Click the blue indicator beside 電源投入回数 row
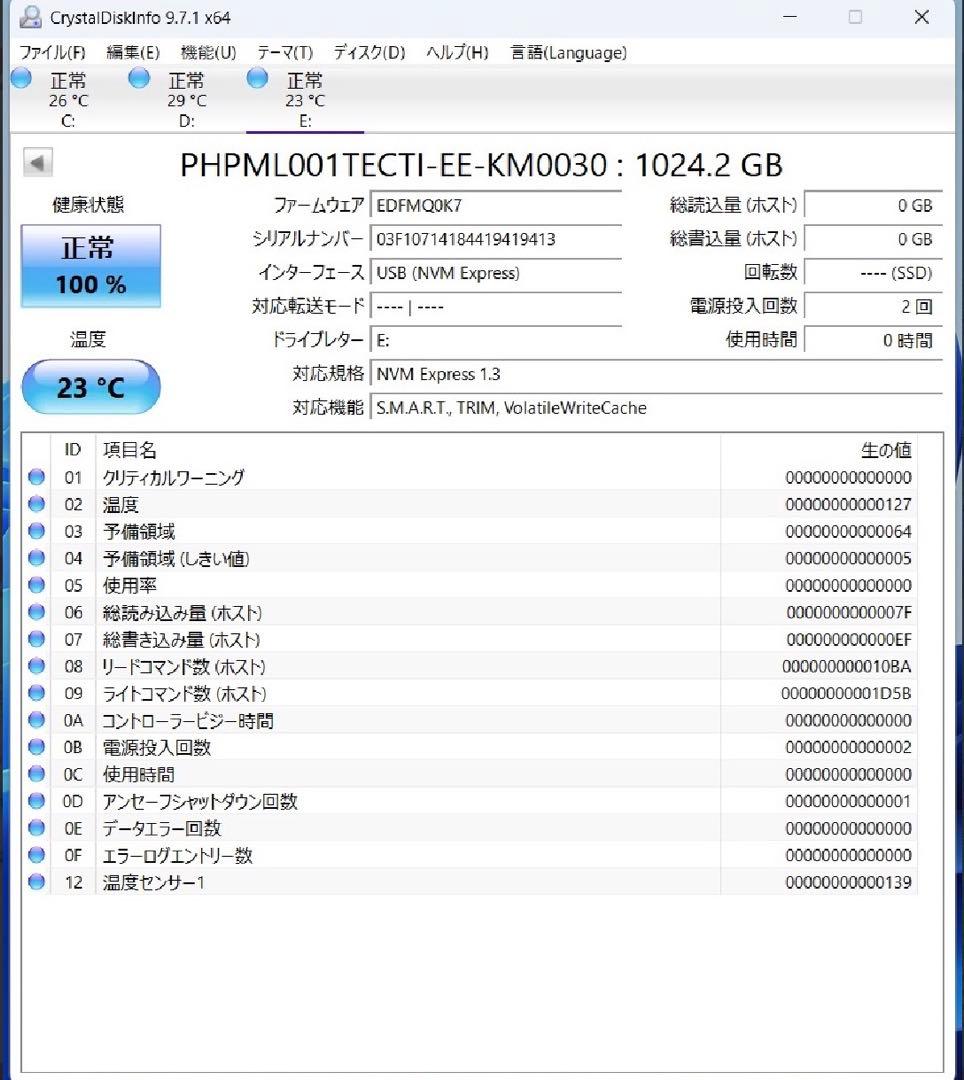964x1080 pixels. 36,747
